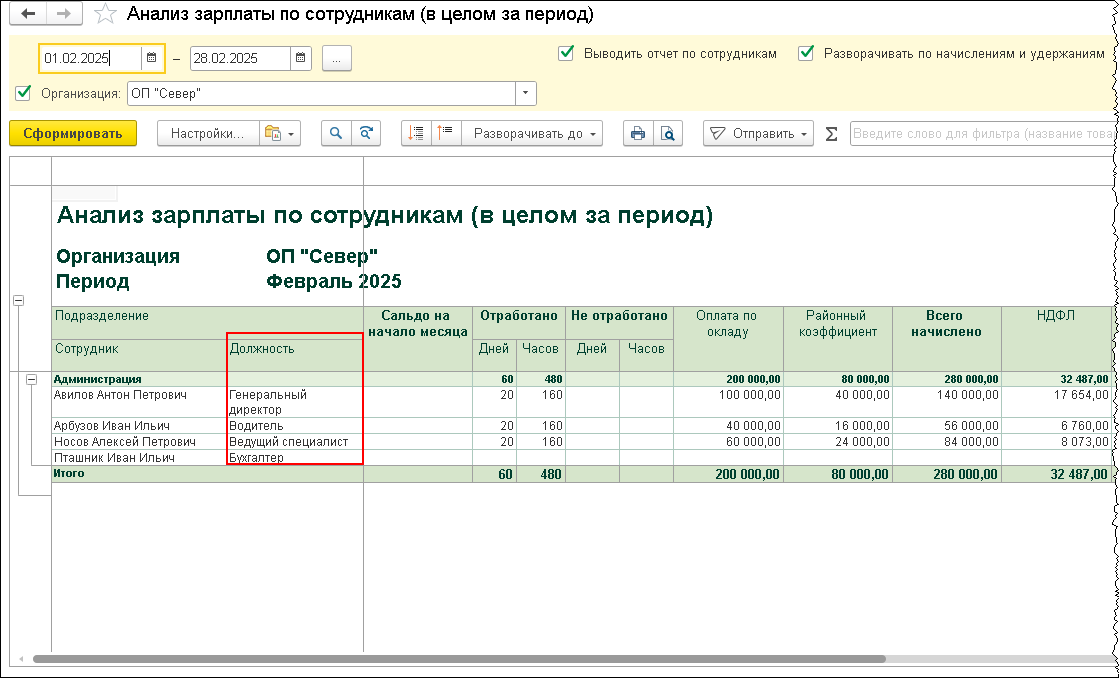Uncheck the Организация filter checkbox
This screenshot has height=678, width=1119.
(x=24, y=93)
